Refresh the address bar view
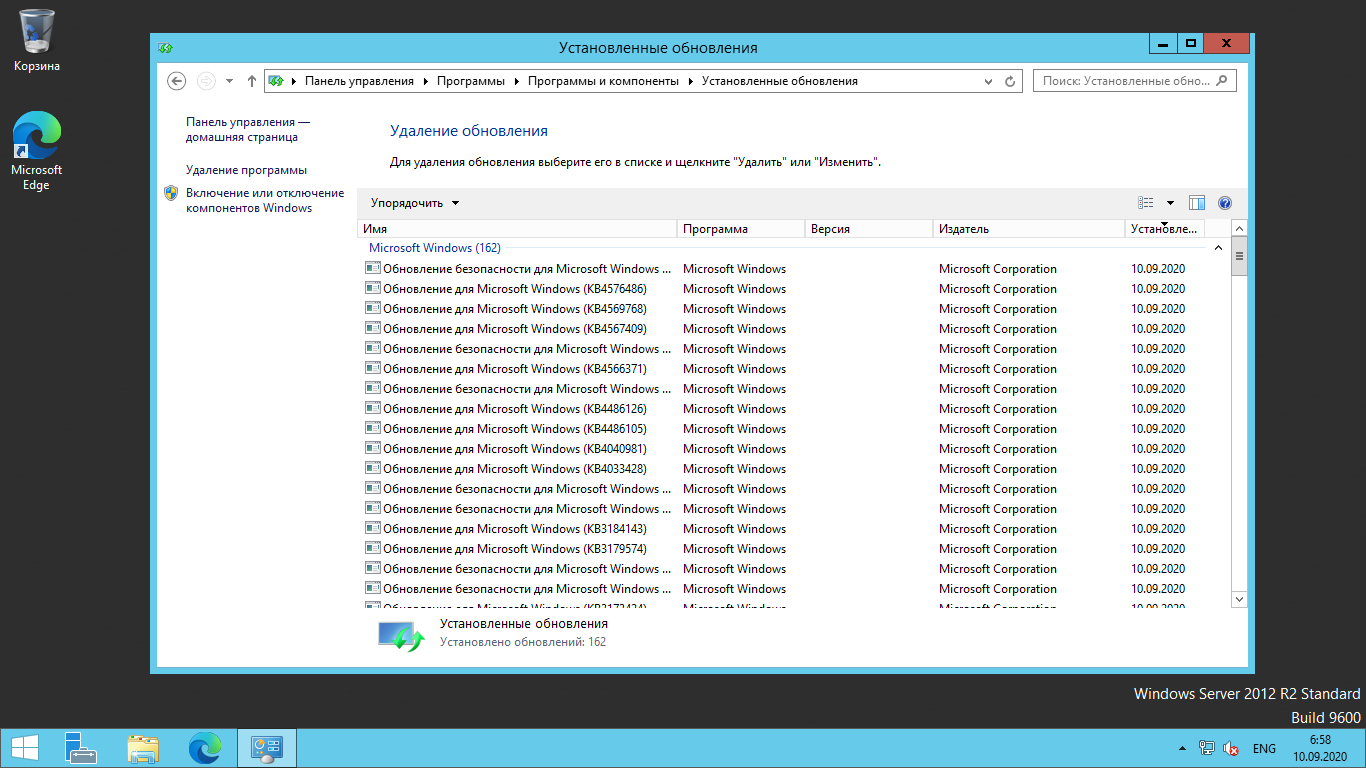The width and height of the screenshot is (1366, 768). click(x=1010, y=81)
